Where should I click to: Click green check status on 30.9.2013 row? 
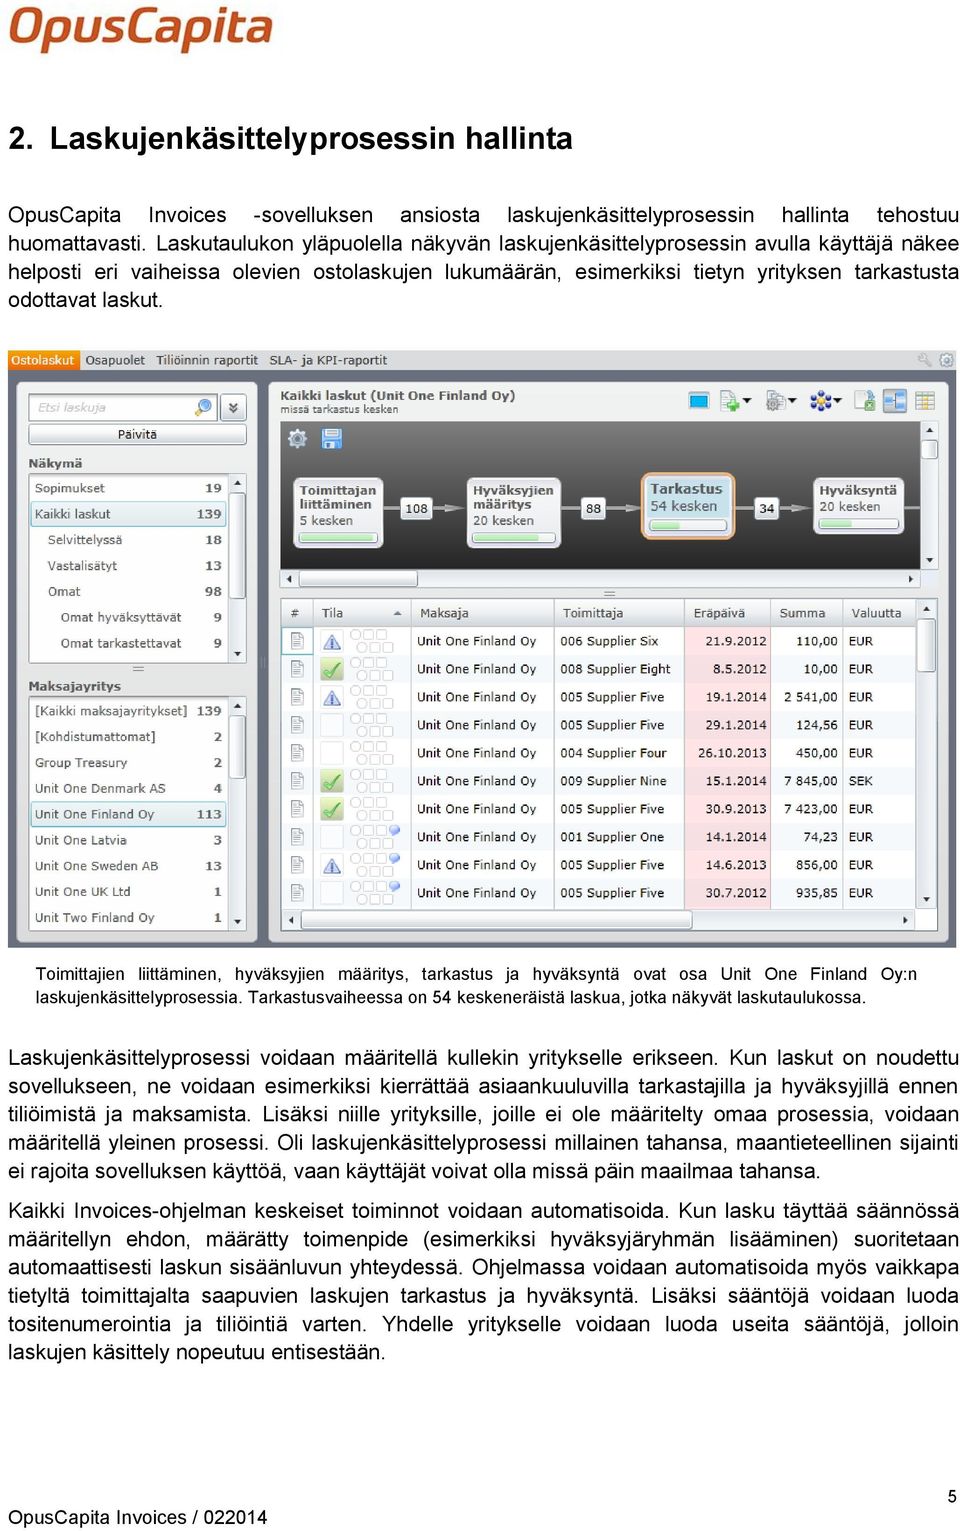[x=332, y=810]
